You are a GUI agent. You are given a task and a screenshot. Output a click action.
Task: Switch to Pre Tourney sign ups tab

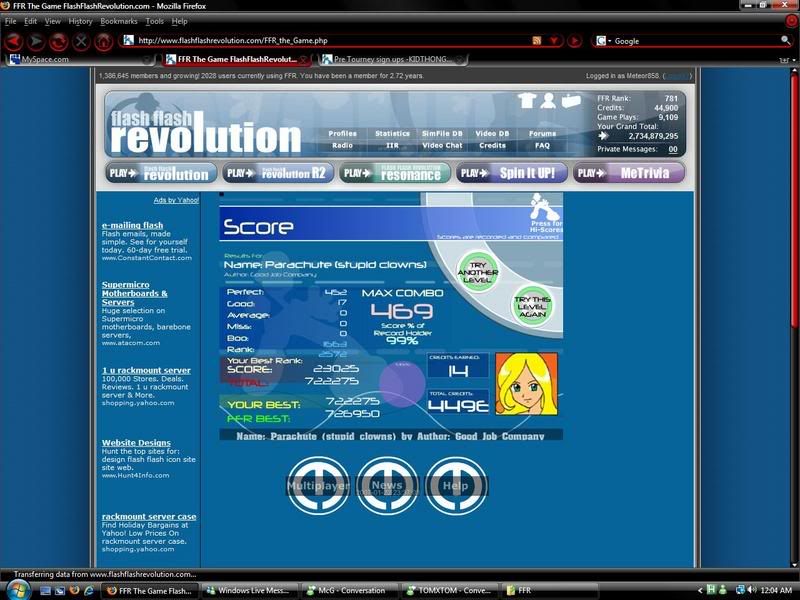[x=390, y=59]
